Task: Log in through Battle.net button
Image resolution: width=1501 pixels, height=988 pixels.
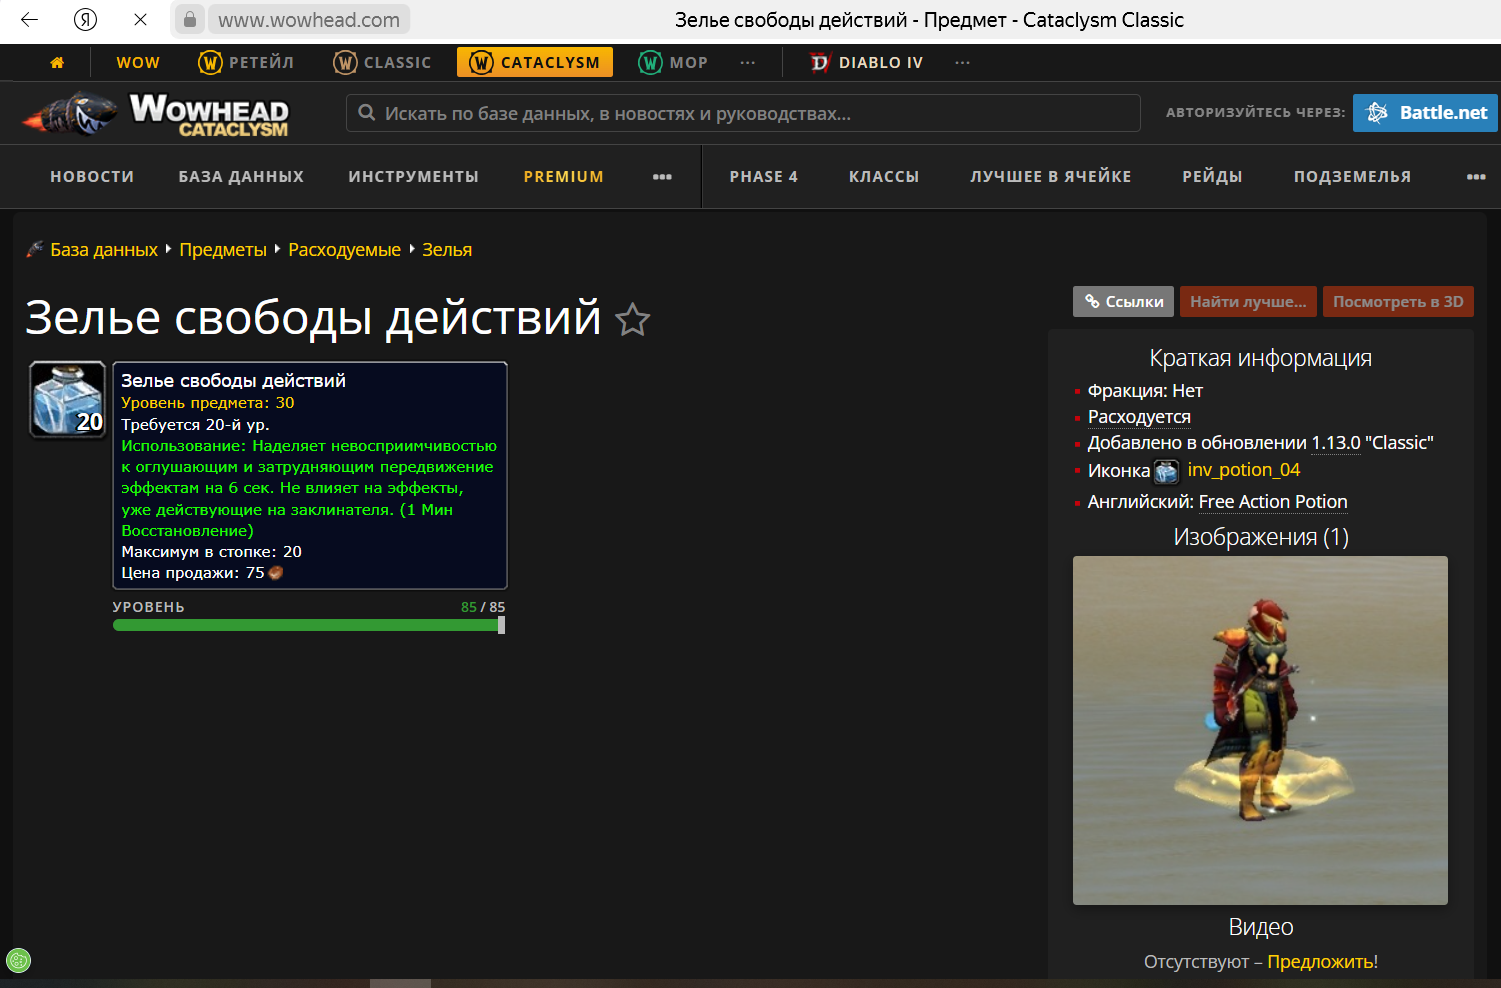Action: click(1424, 113)
